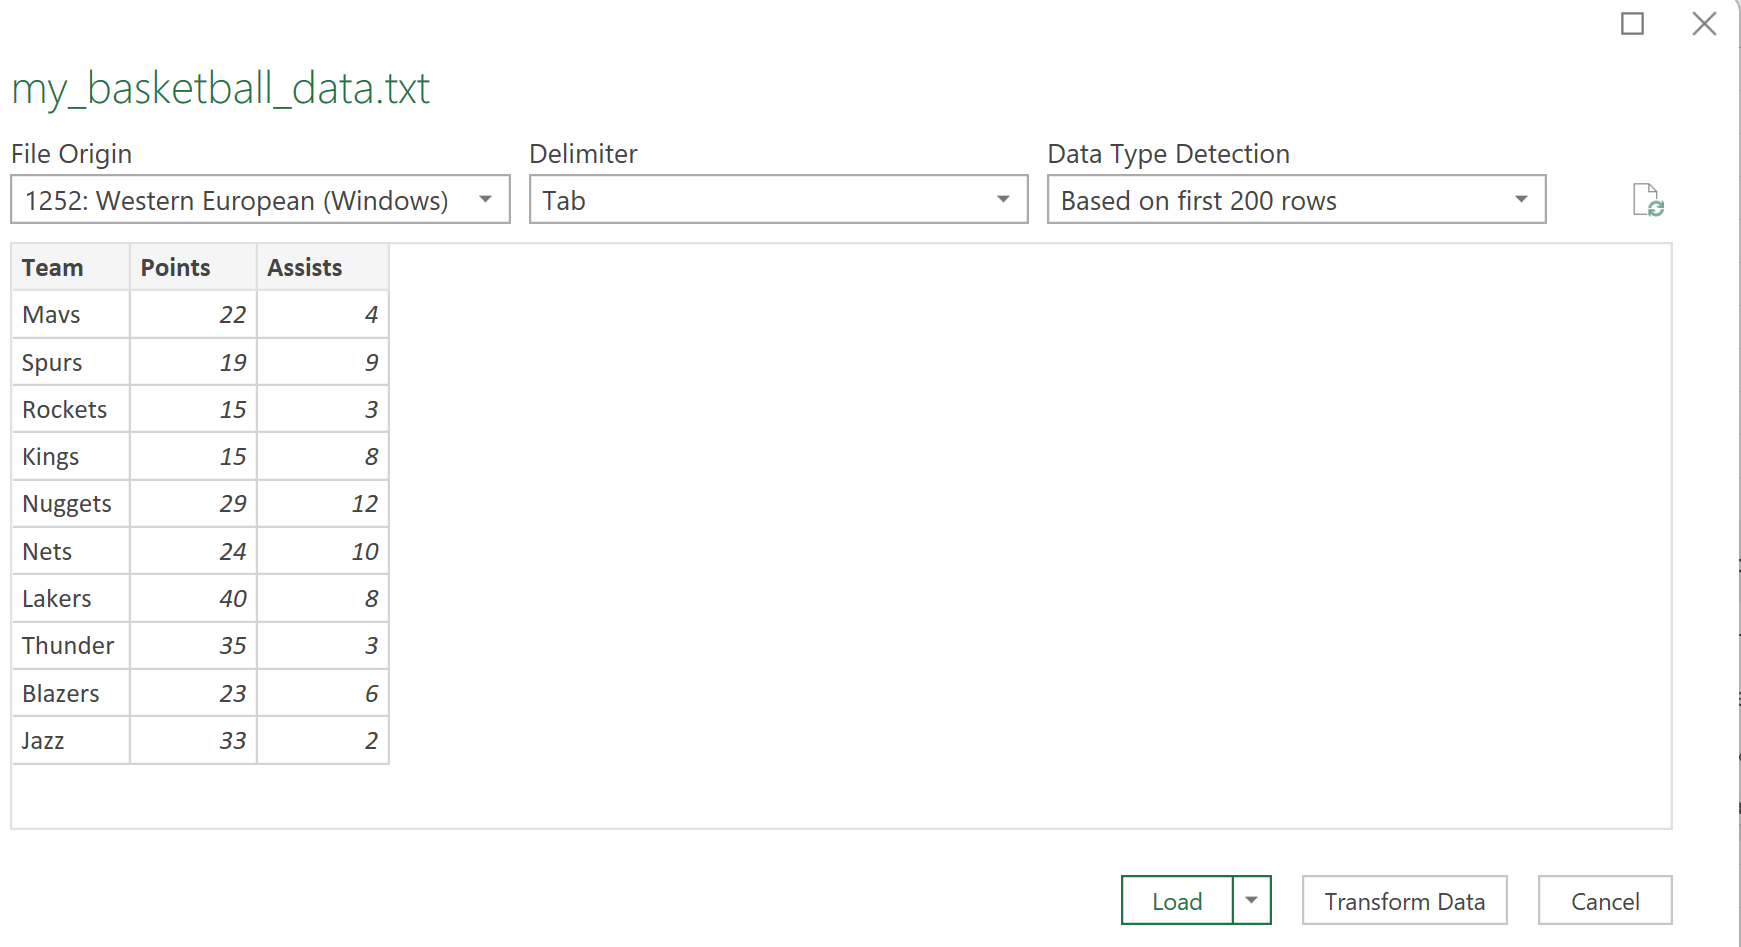This screenshot has width=1741, height=947.
Task: Maximize the import dialog window
Action: [1632, 24]
